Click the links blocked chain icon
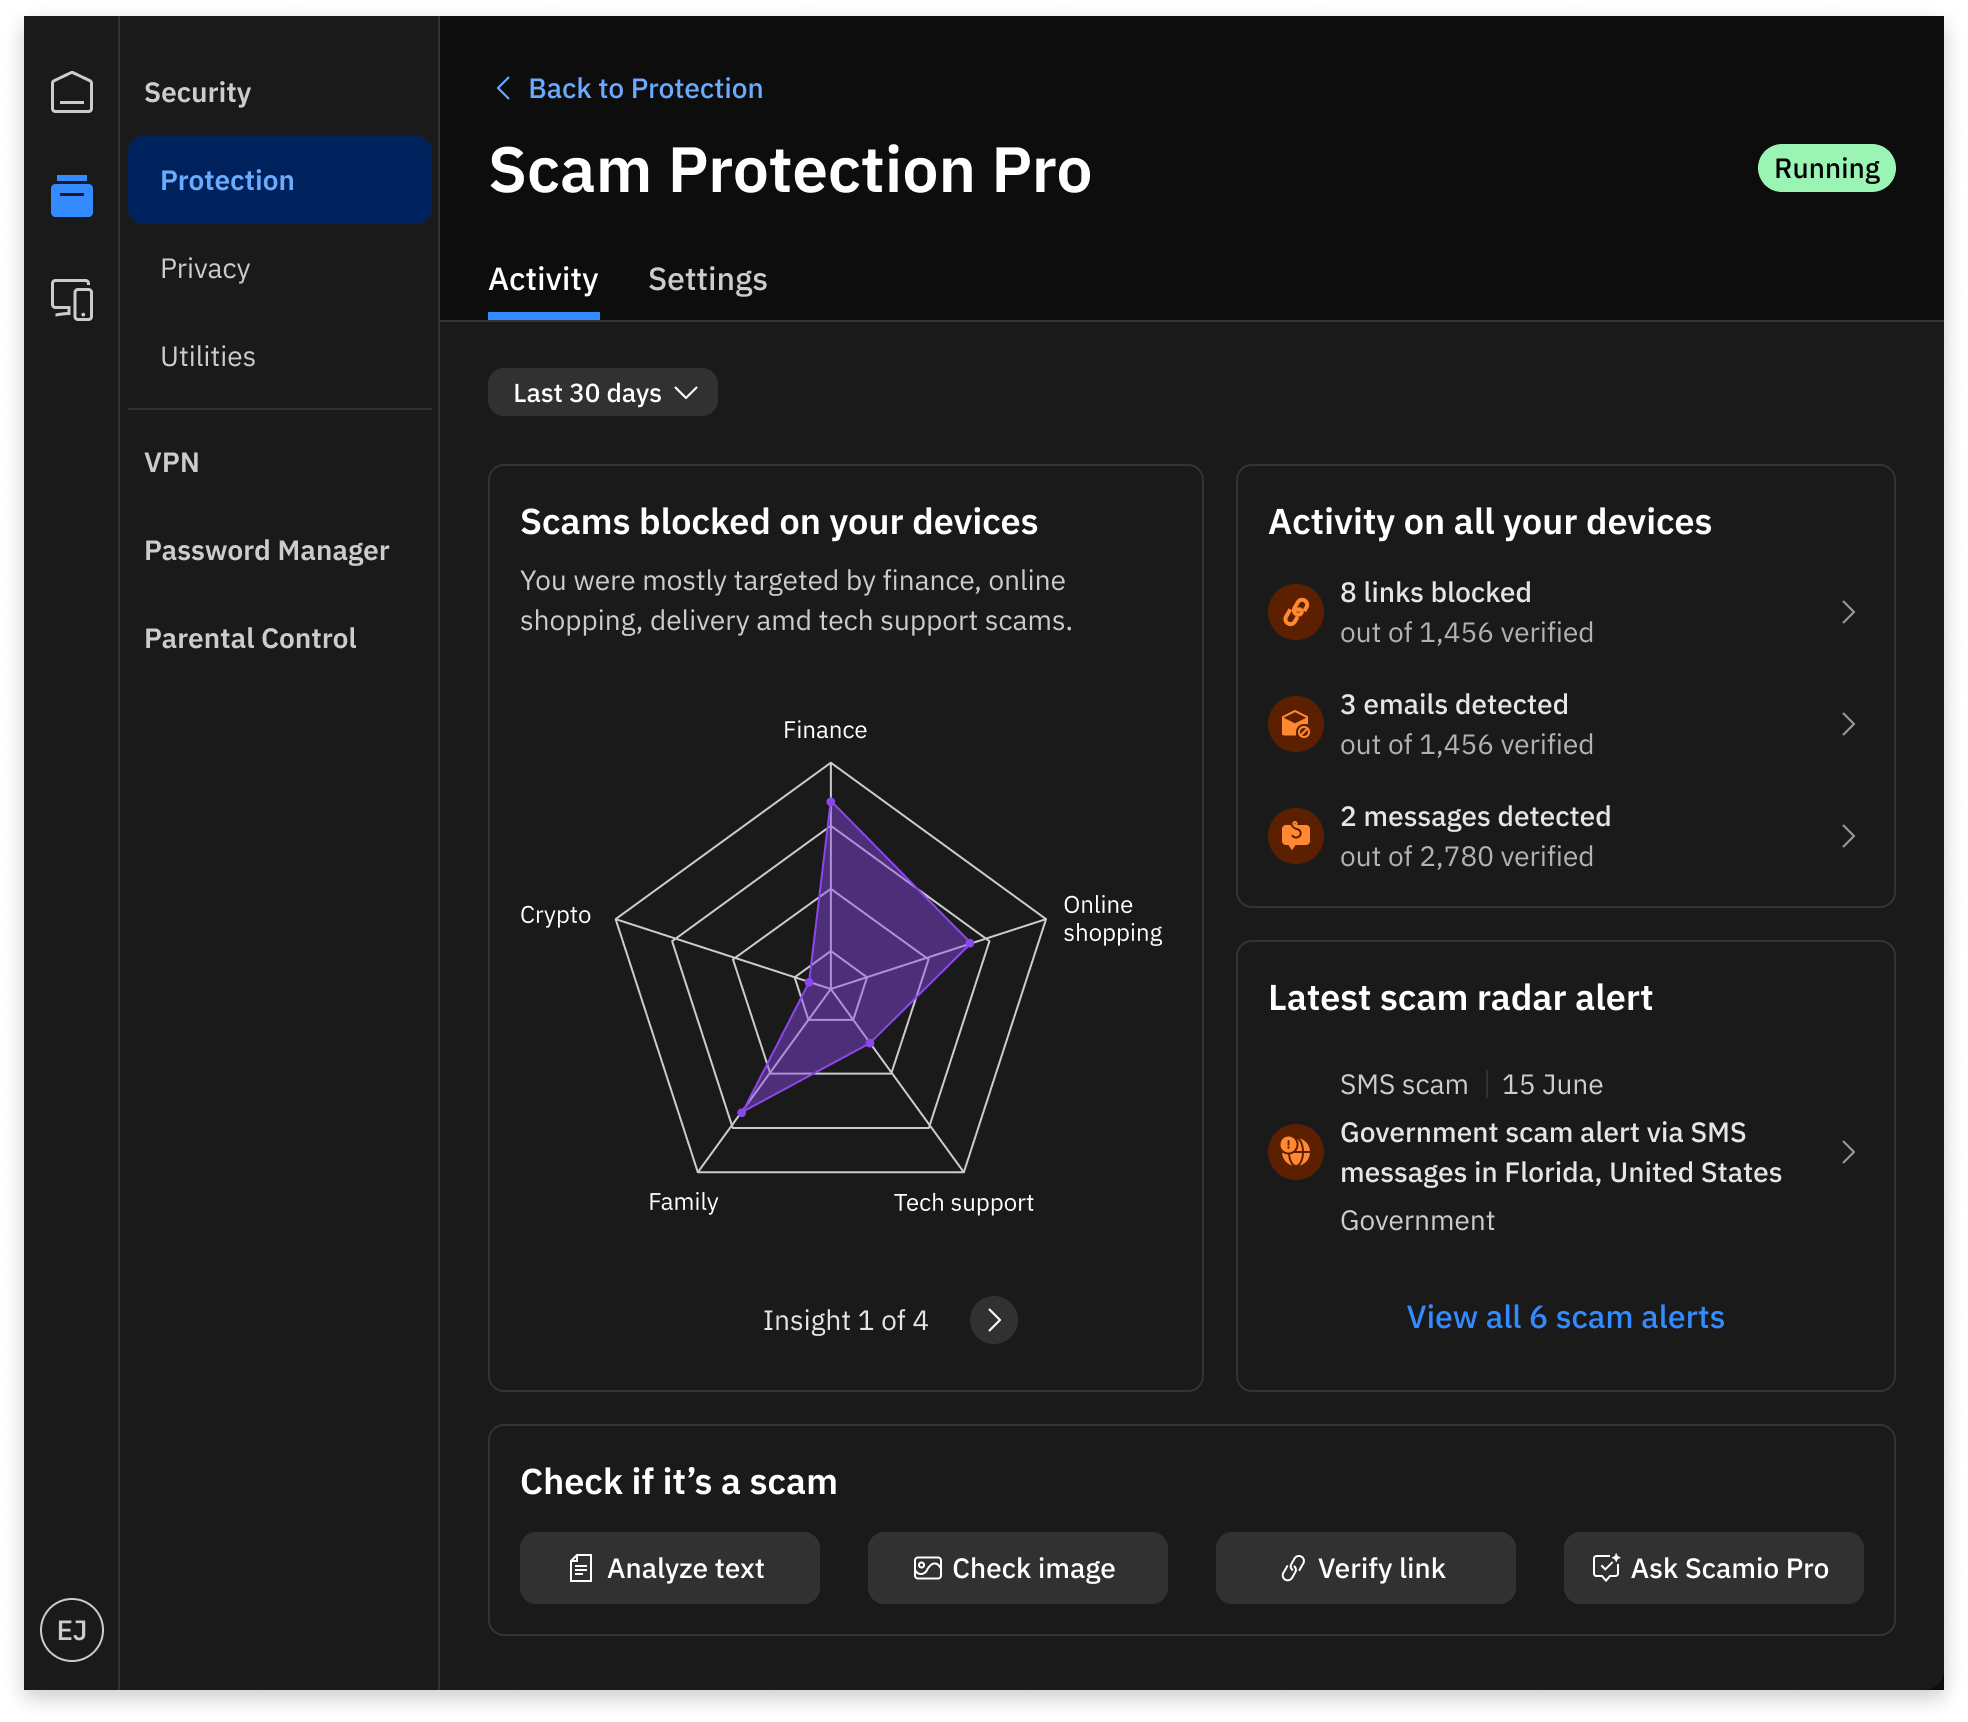Image resolution: width=1968 pixels, height=1722 pixels. pyautogui.click(x=1296, y=612)
